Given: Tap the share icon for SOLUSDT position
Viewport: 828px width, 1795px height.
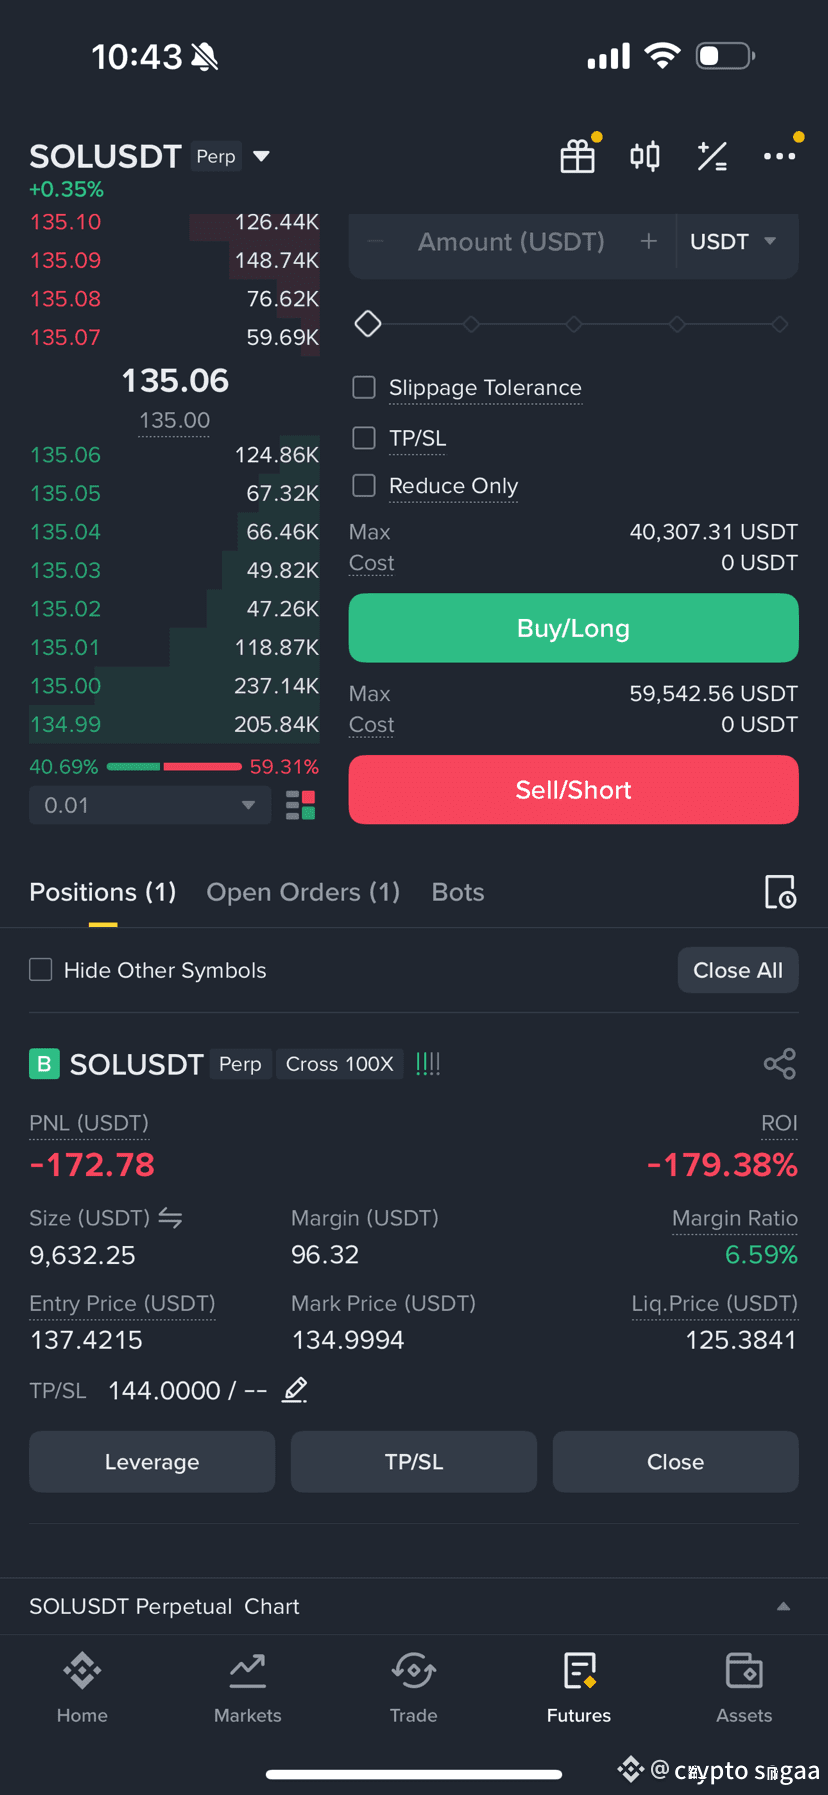Looking at the screenshot, I should point(780,1064).
